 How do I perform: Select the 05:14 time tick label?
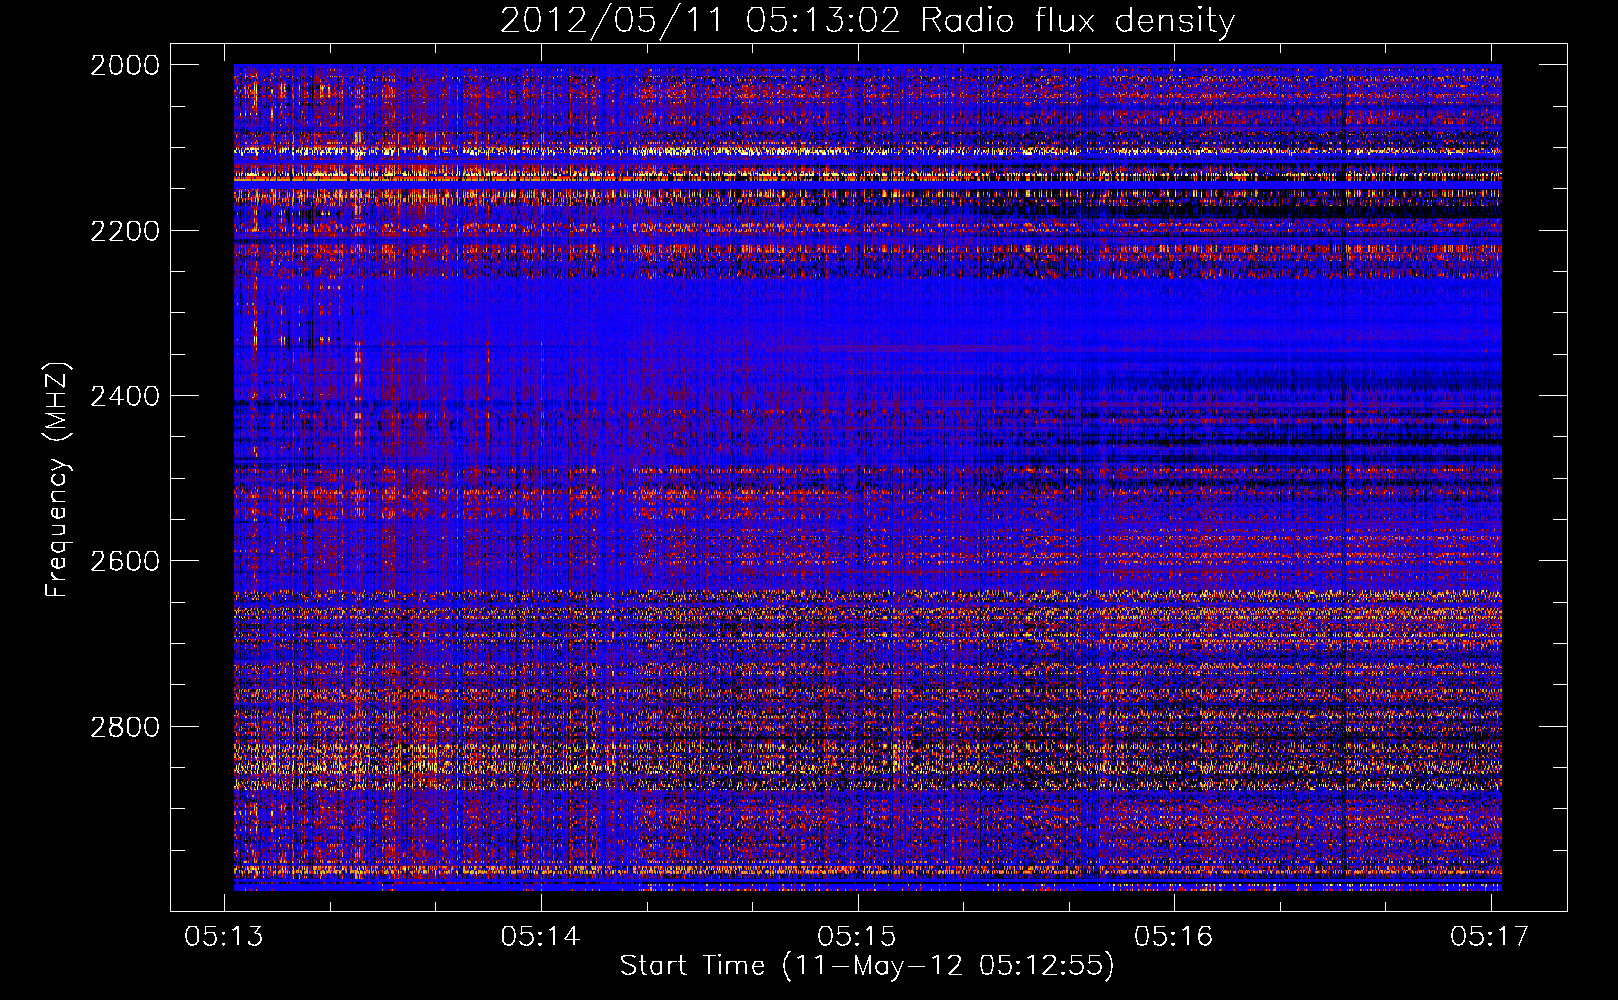(541, 936)
